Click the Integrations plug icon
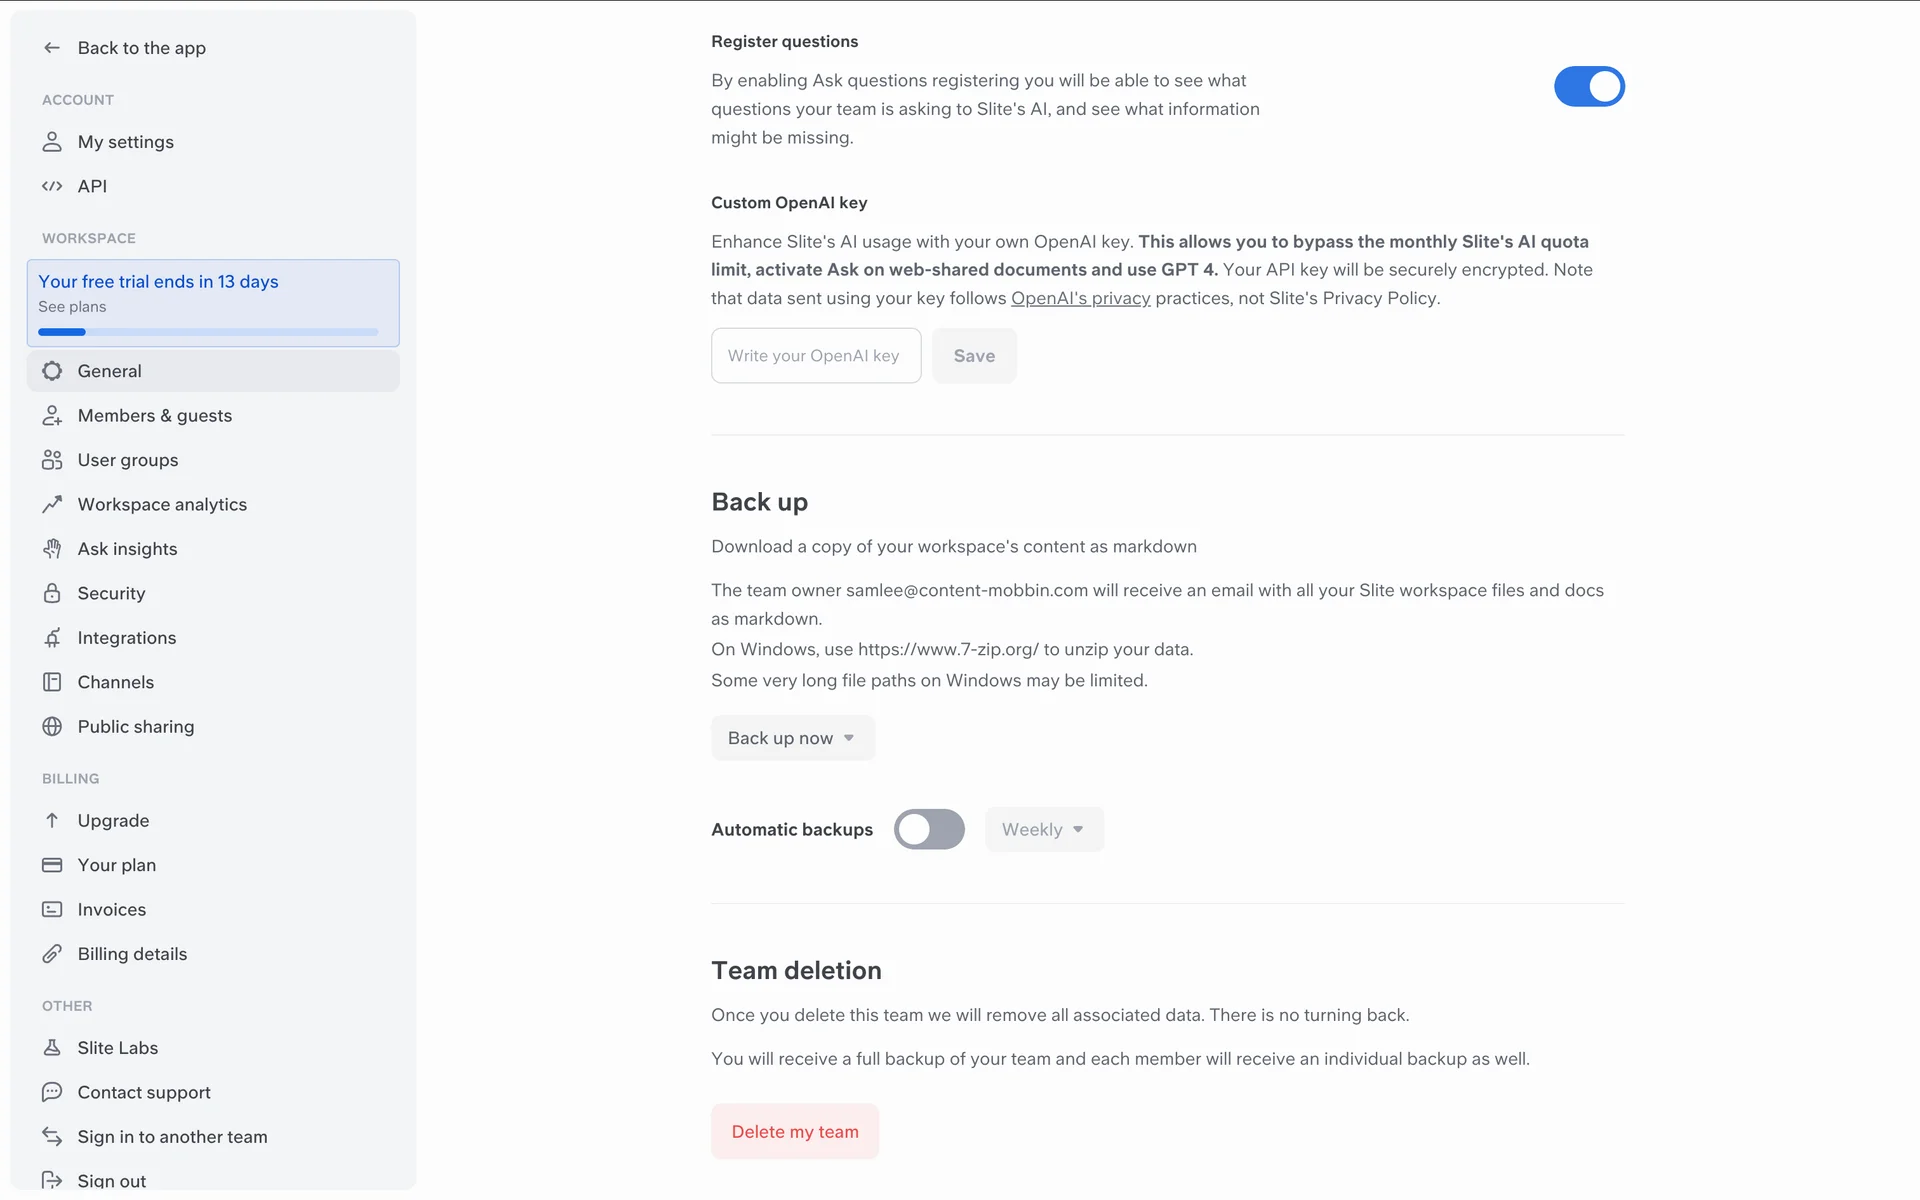 (52, 638)
